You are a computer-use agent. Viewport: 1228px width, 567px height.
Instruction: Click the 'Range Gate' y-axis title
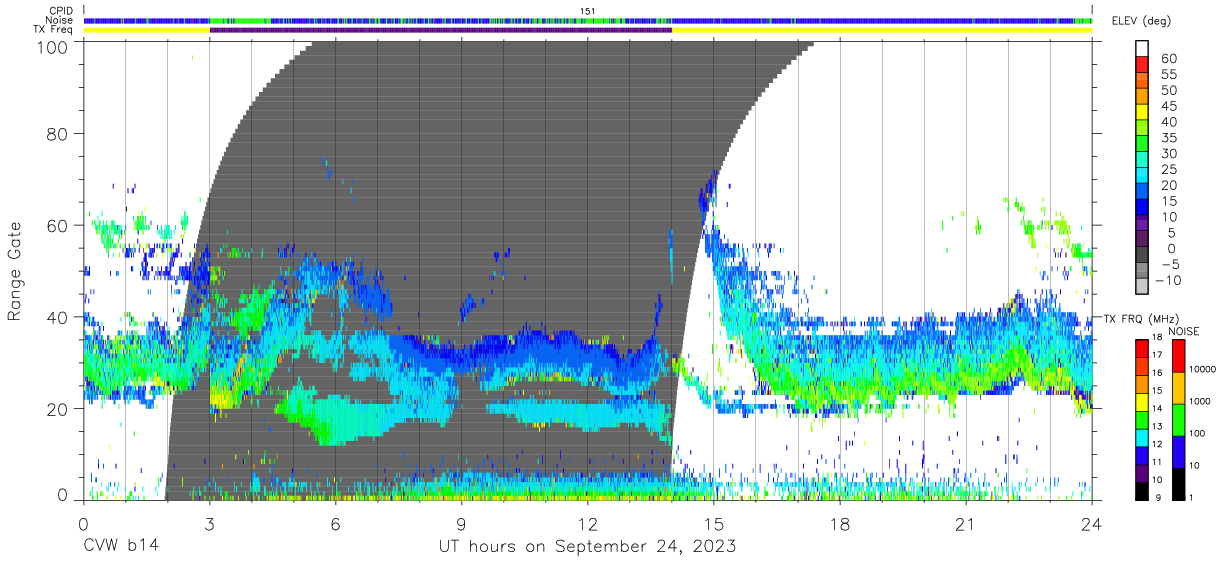click(15, 271)
